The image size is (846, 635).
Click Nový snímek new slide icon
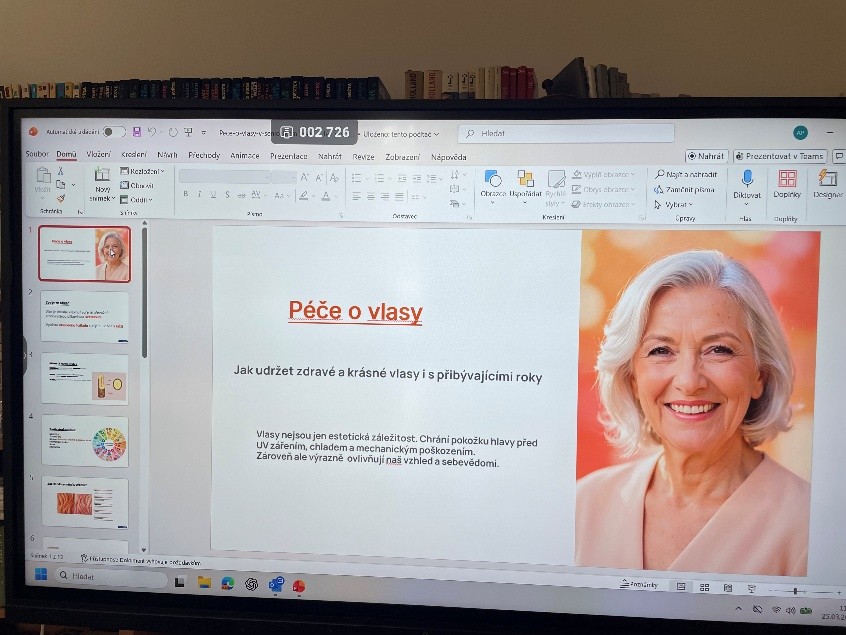coord(102,180)
